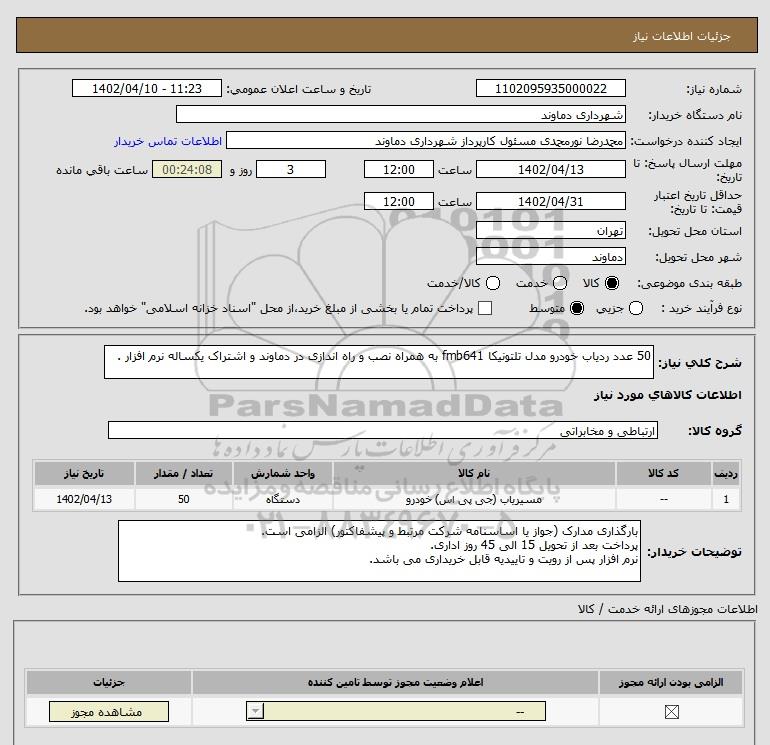Open the buyer contact info link (اطلاعات تماس خریدار)
Viewport: 770px width, 745px height.
[168, 141]
